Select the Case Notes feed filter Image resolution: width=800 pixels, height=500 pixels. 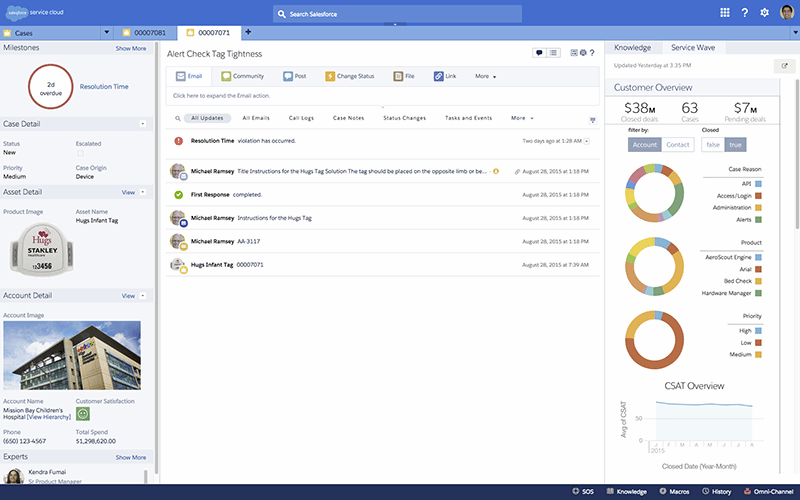348,118
